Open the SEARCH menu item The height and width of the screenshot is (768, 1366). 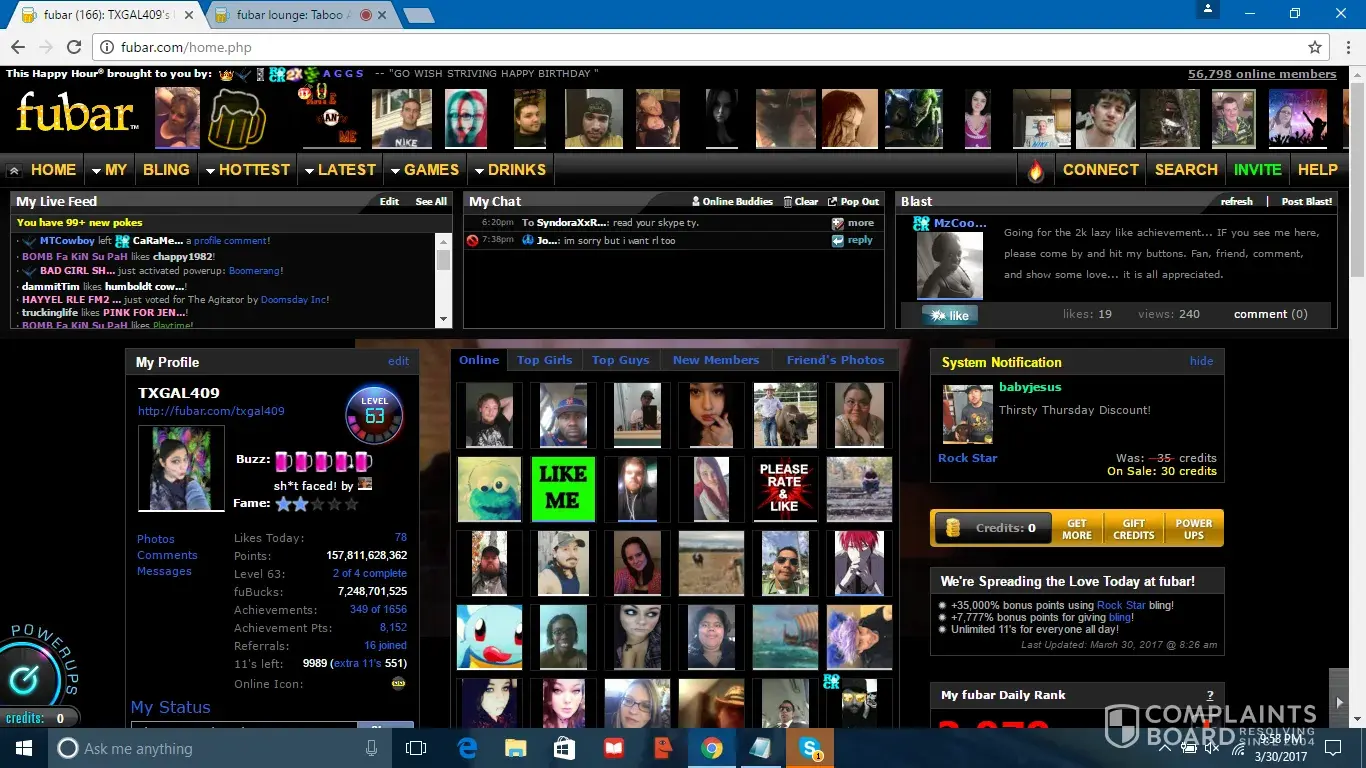click(x=1186, y=170)
